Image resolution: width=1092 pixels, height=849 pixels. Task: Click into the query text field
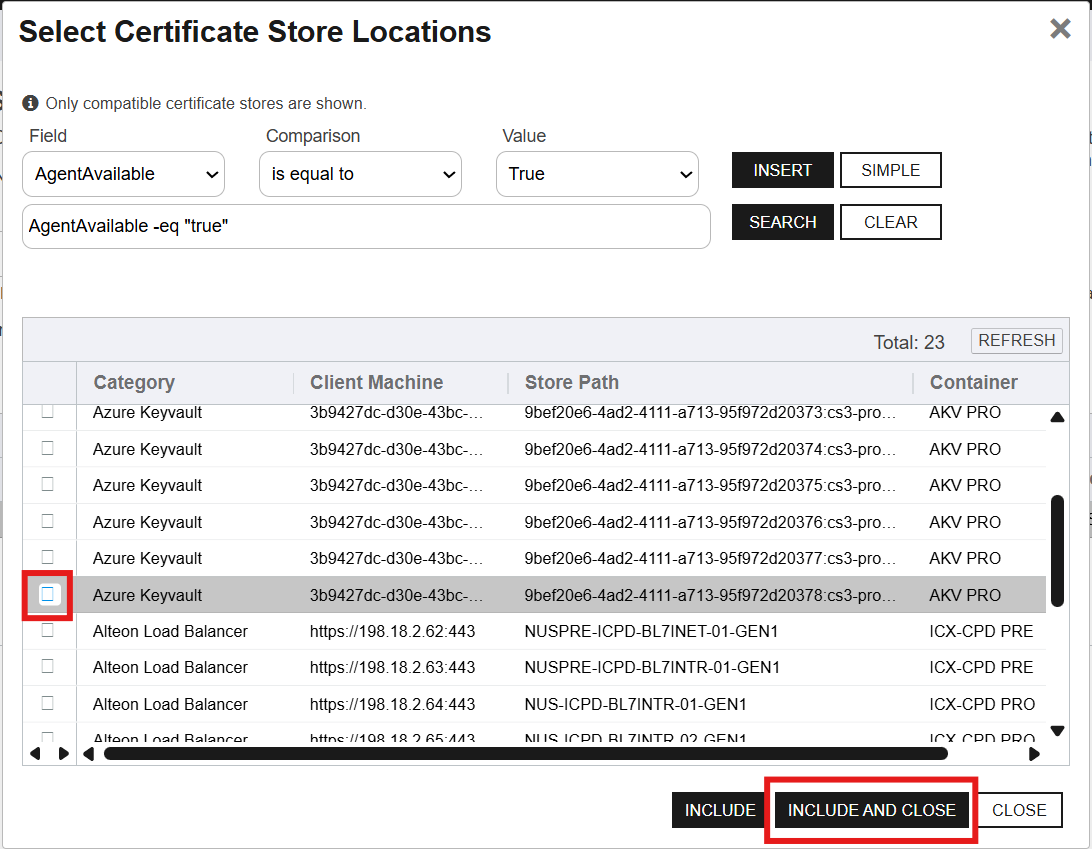366,227
